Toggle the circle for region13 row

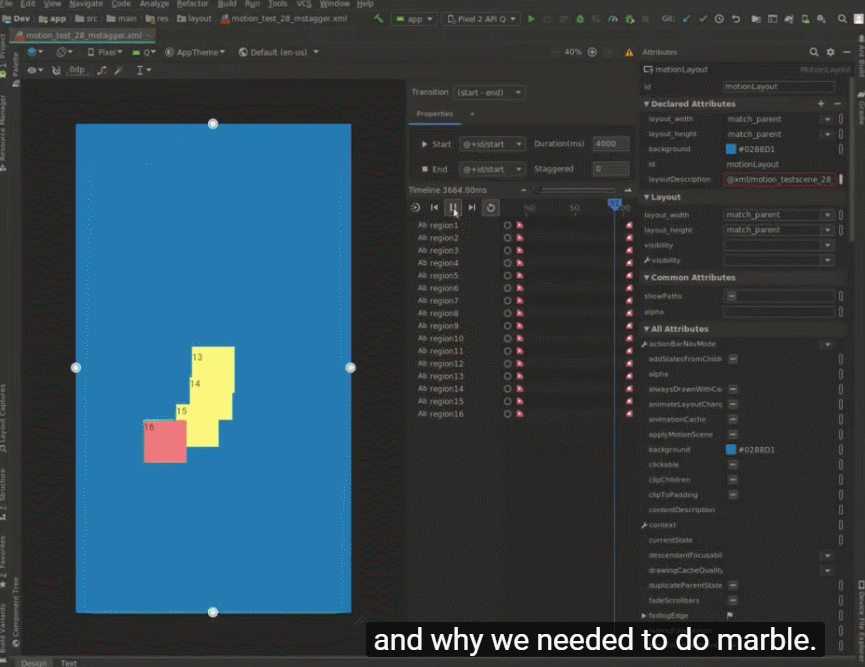(508, 376)
